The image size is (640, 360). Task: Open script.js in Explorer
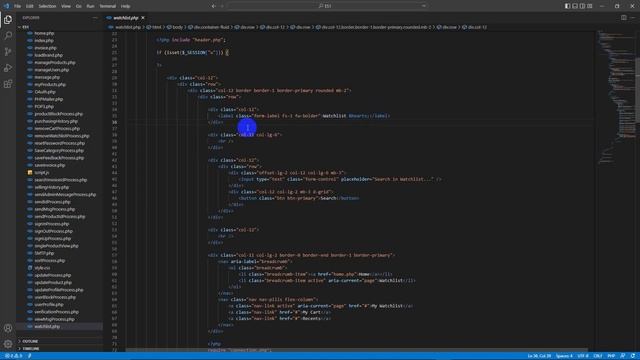[42, 173]
